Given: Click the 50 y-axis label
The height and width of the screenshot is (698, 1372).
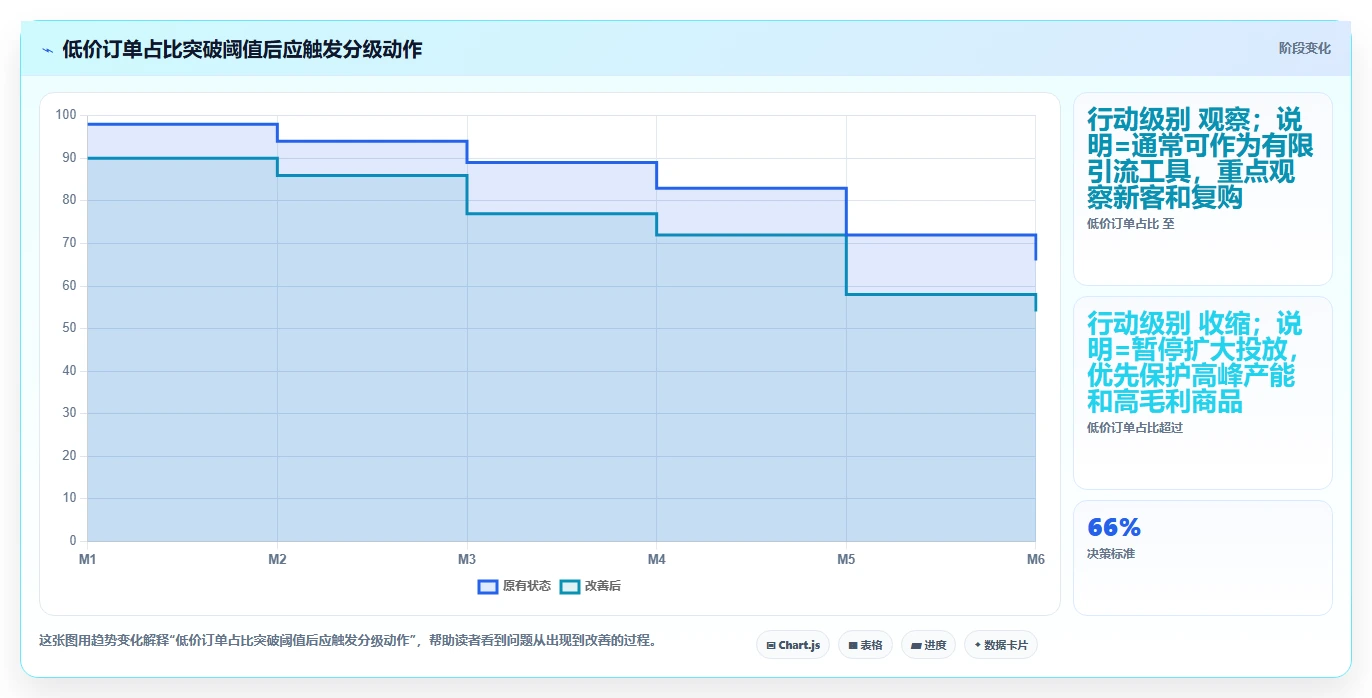Looking at the screenshot, I should (x=69, y=328).
